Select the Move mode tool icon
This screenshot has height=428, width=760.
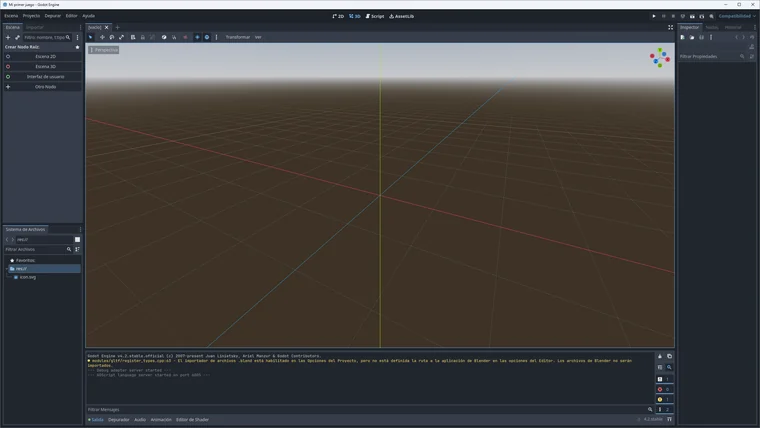(x=102, y=37)
